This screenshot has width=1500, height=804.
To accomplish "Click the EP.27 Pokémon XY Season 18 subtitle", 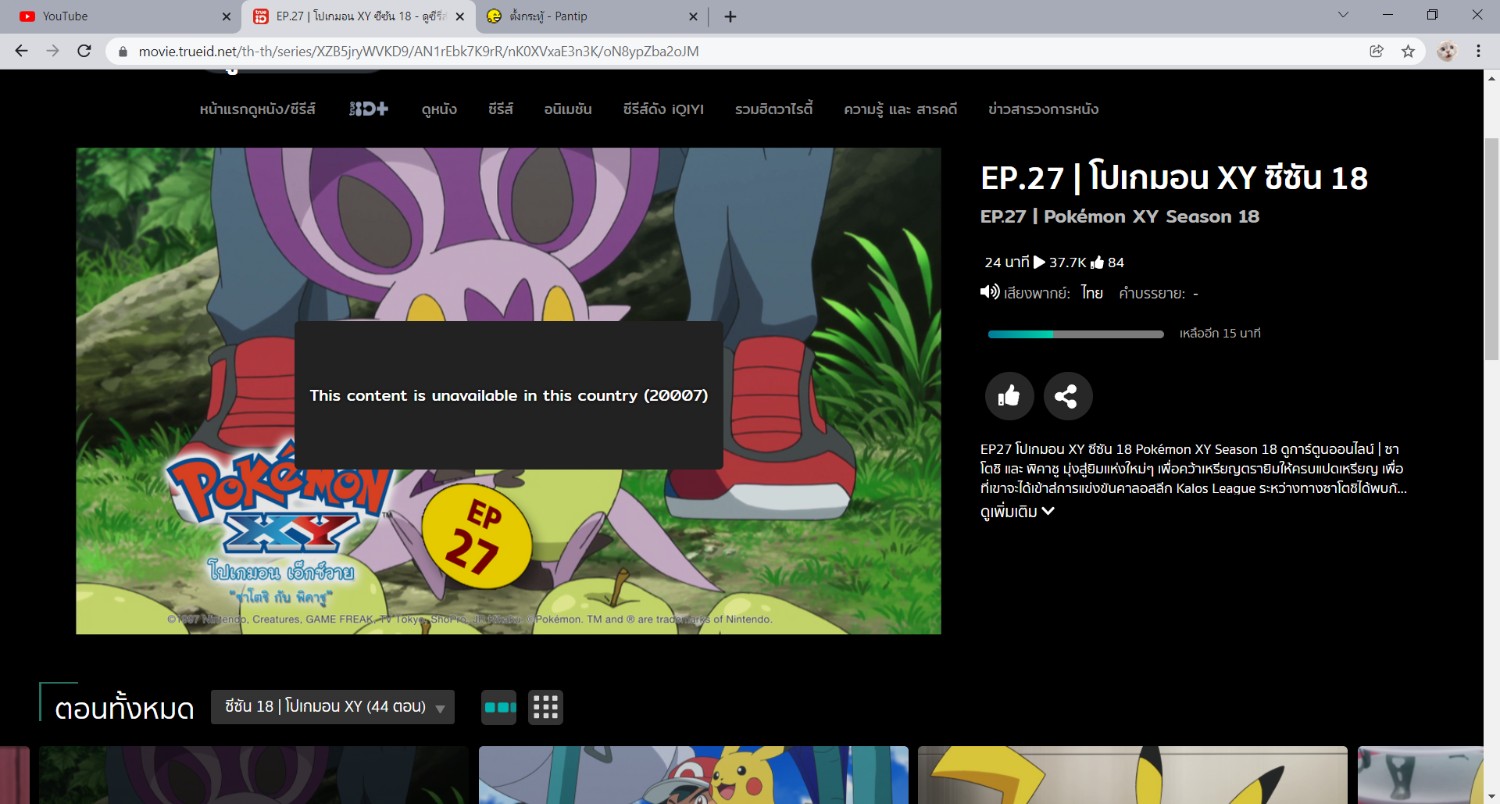I will pyautogui.click(x=1120, y=216).
